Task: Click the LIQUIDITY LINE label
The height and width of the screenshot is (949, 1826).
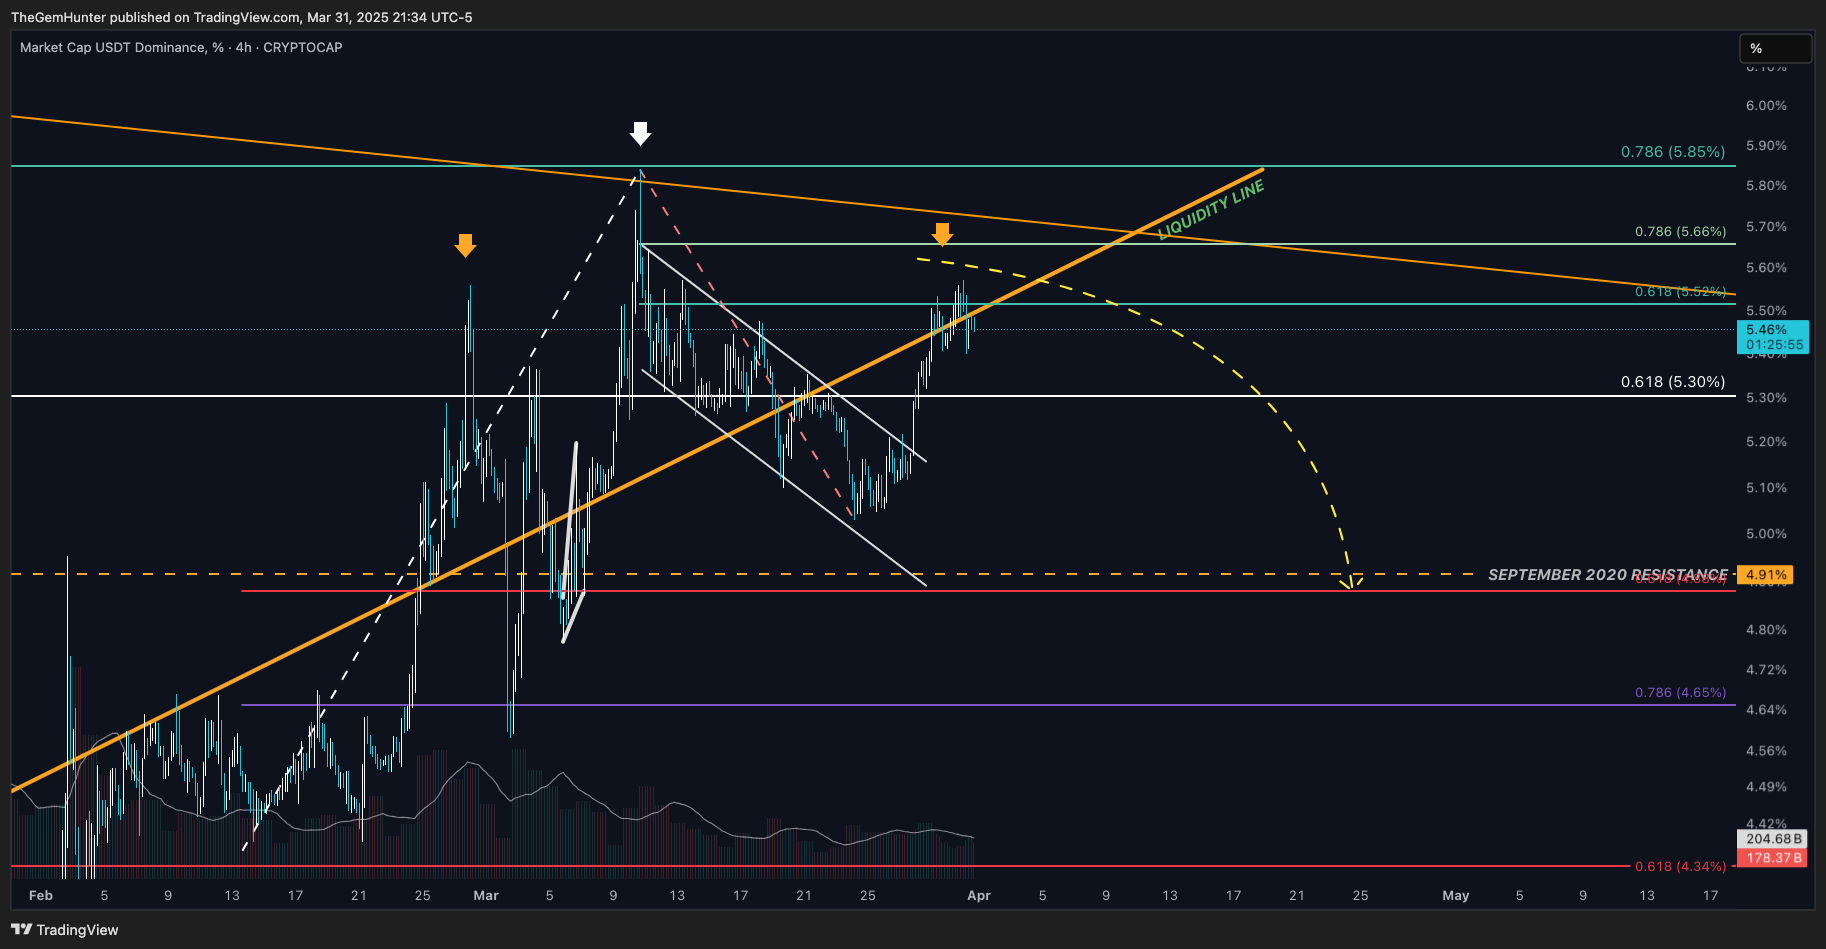Action: point(1211,210)
